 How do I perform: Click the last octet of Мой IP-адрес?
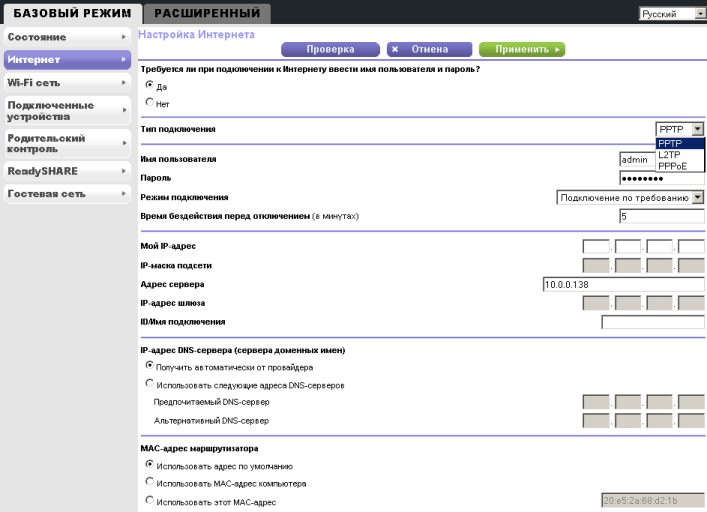point(691,246)
